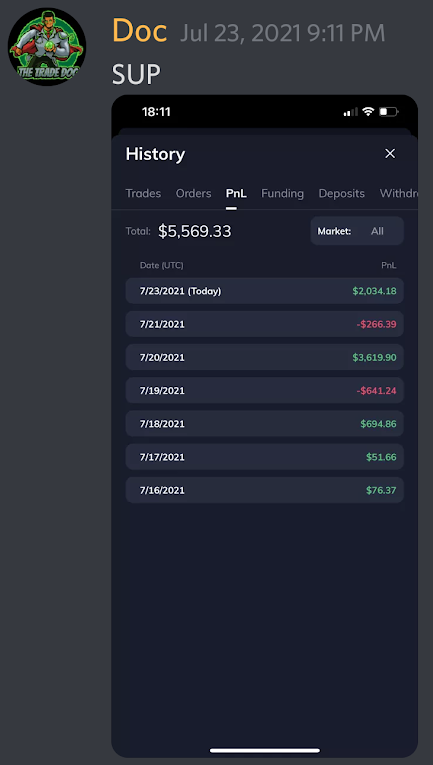
Task: Tap the battery status icon
Action: [389, 112]
